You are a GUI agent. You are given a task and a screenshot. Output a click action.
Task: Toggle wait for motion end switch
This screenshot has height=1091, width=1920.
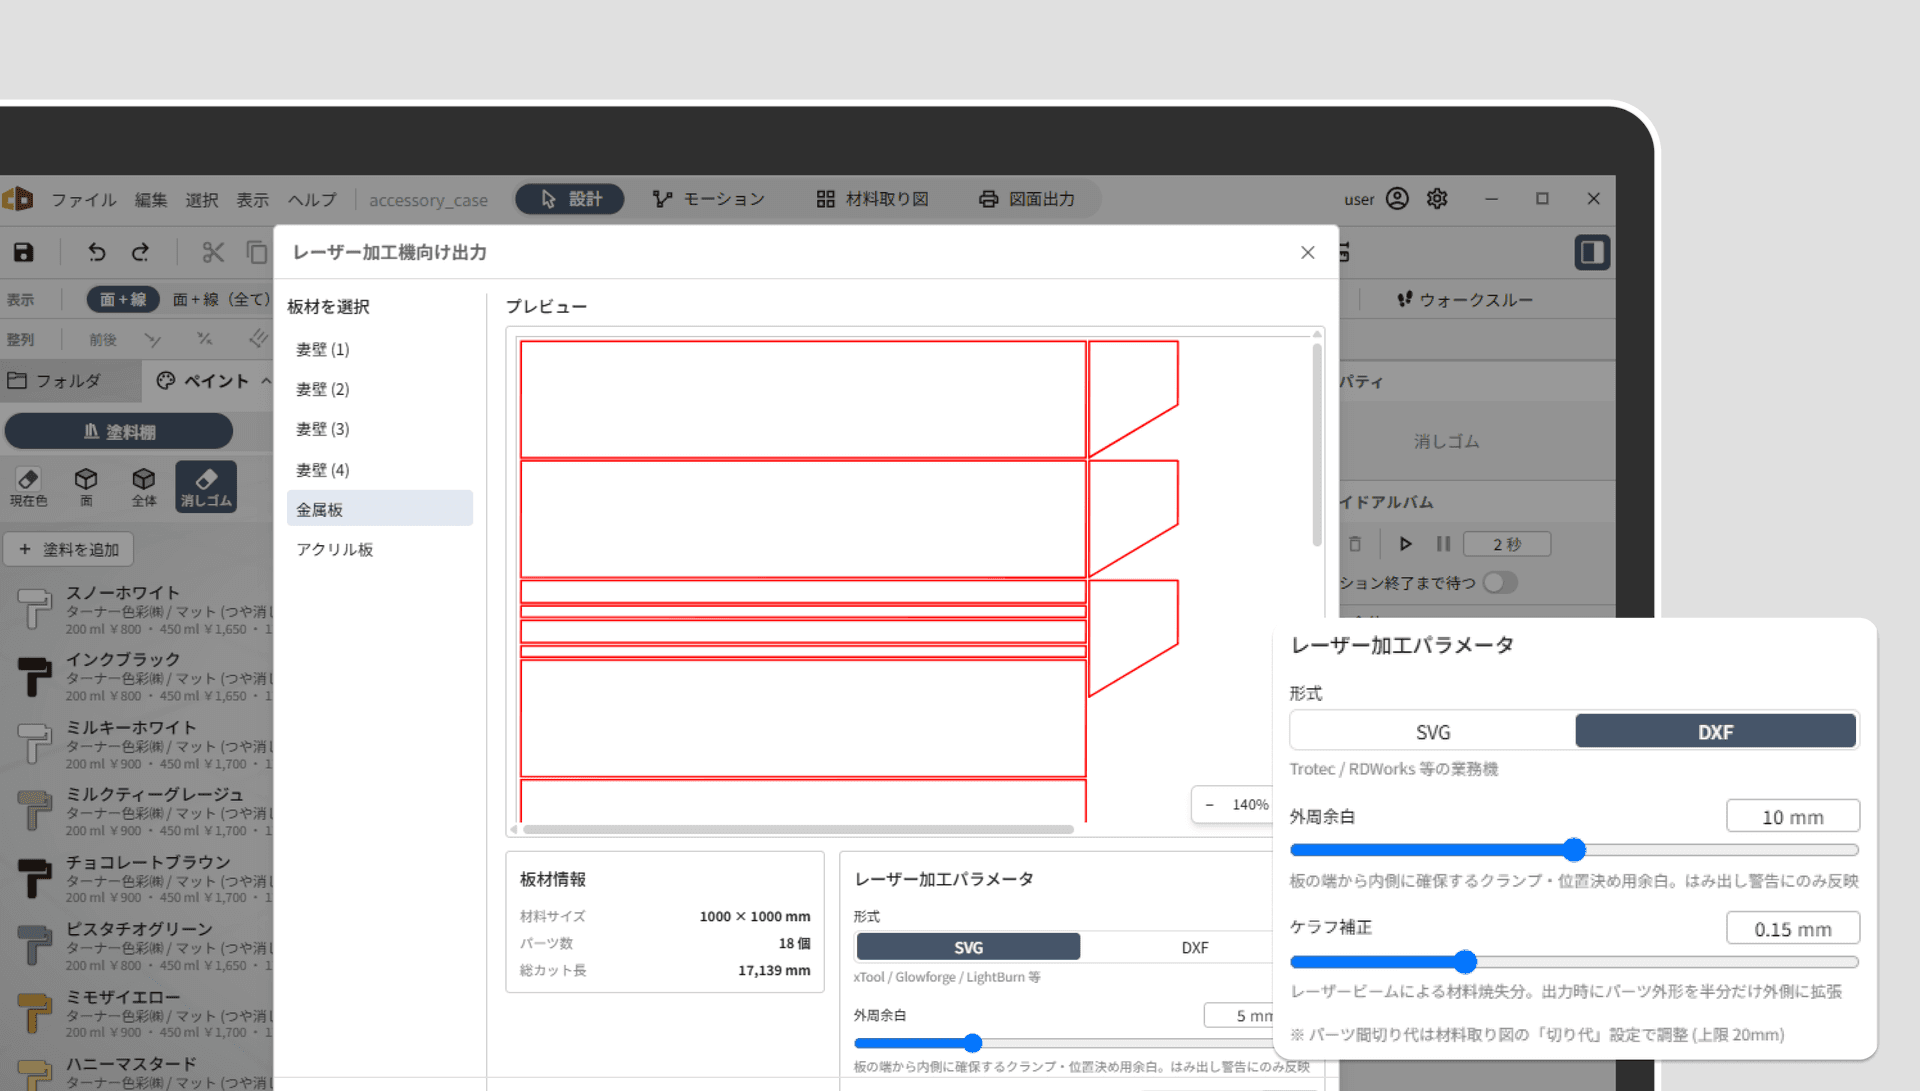pyautogui.click(x=1500, y=582)
